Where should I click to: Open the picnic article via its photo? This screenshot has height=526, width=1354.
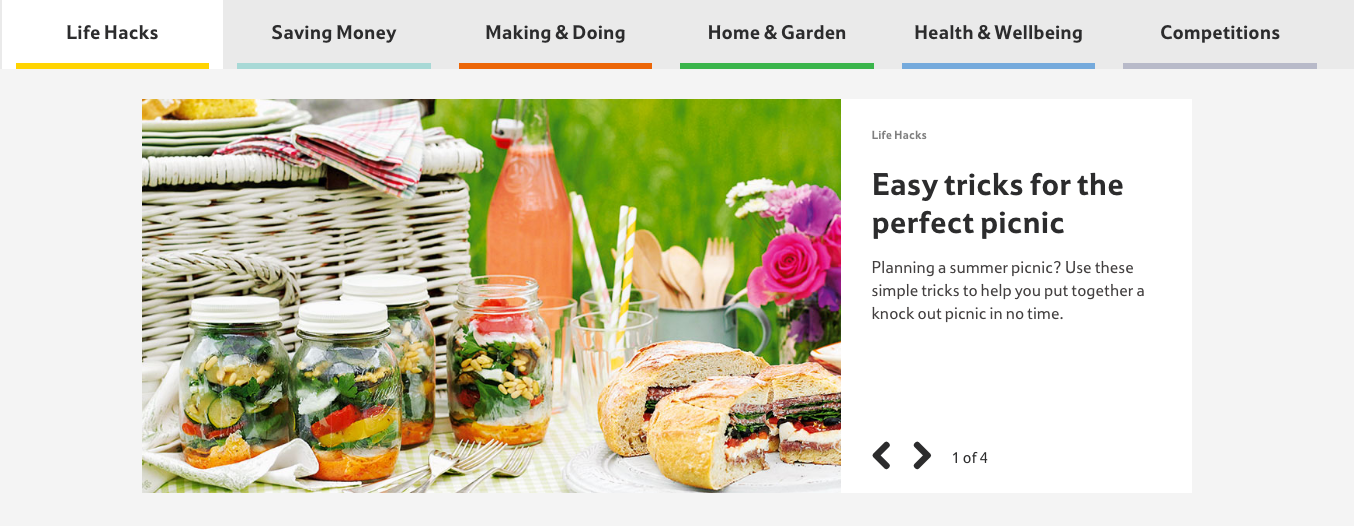(x=491, y=296)
